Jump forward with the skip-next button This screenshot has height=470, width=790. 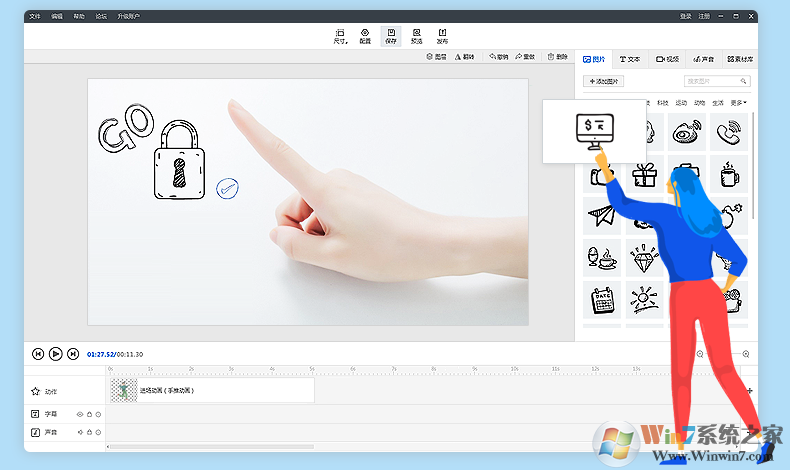pyautogui.click(x=73, y=354)
